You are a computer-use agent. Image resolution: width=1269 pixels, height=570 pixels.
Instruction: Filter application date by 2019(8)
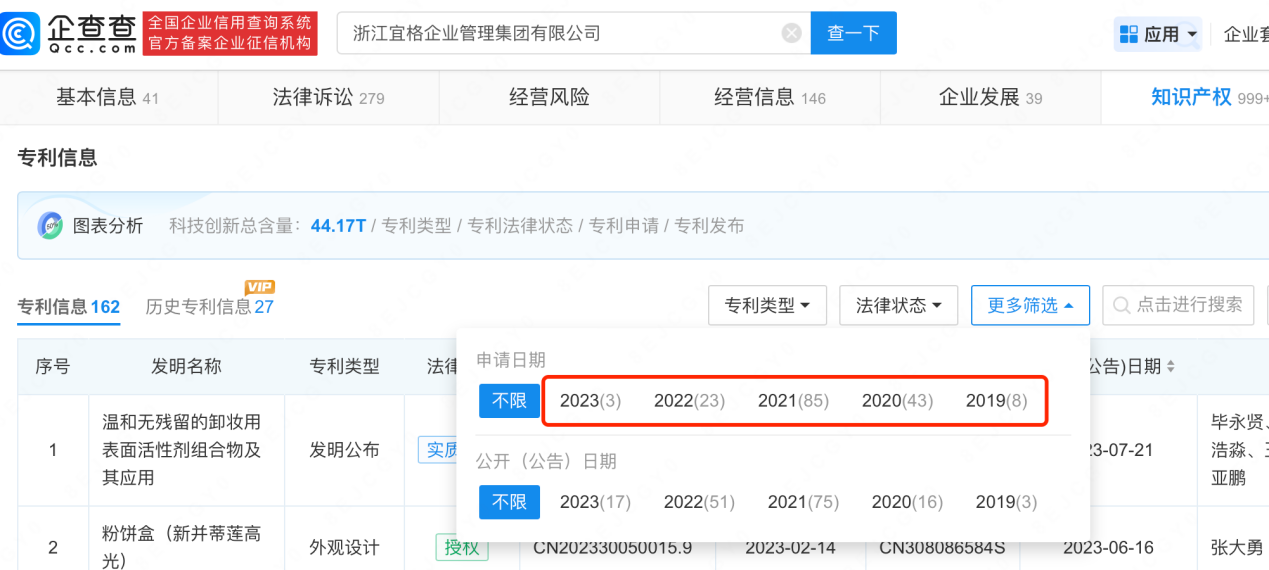996,401
